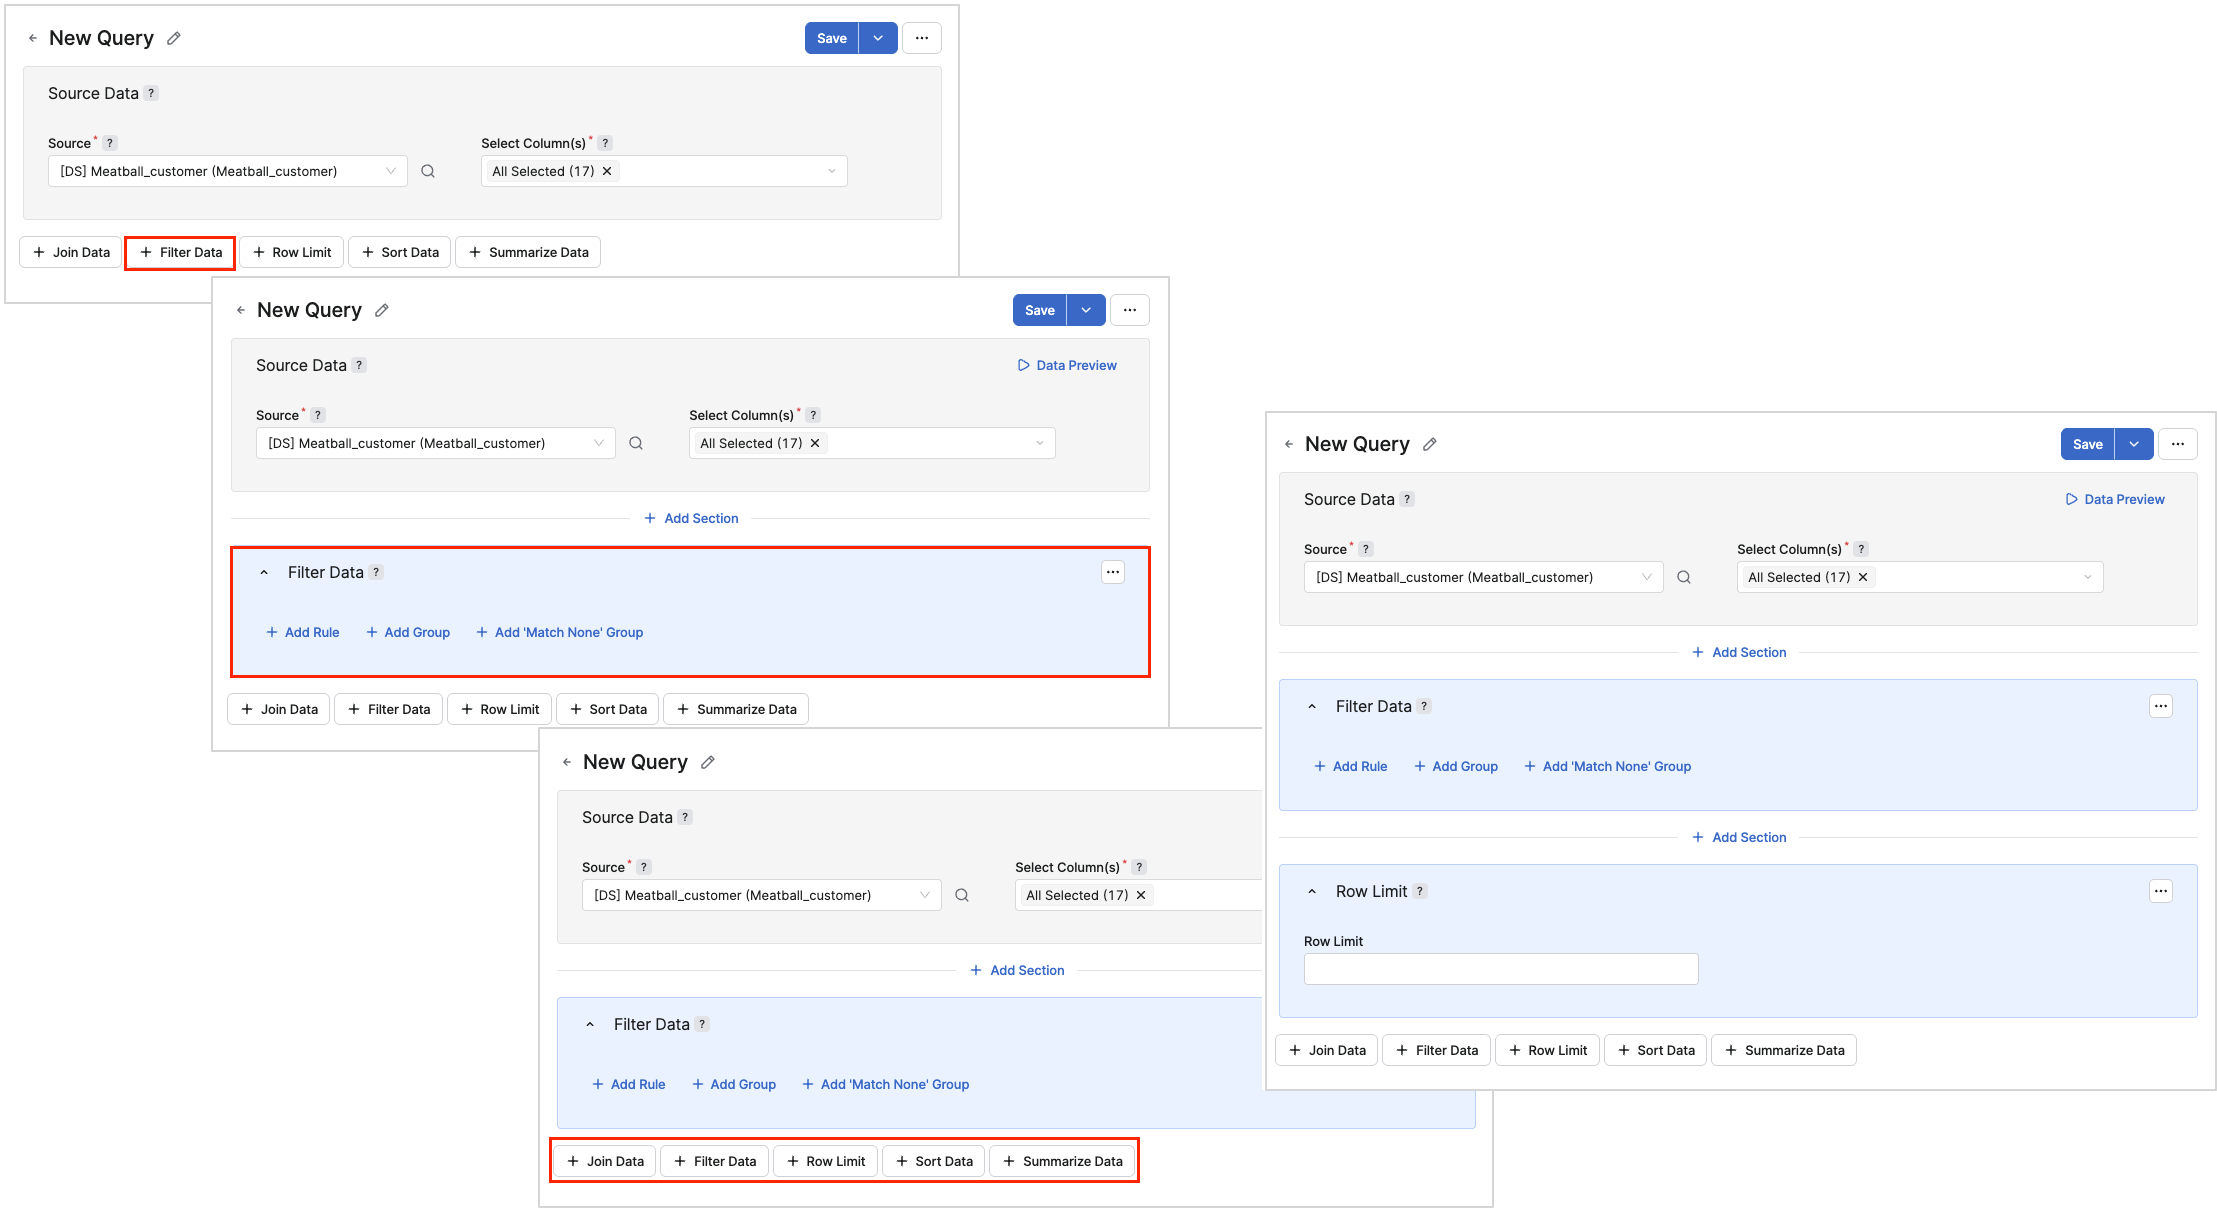Click the red-highlighted Filter Data button
Image resolution: width=2217 pixels, height=1214 pixels.
181,252
